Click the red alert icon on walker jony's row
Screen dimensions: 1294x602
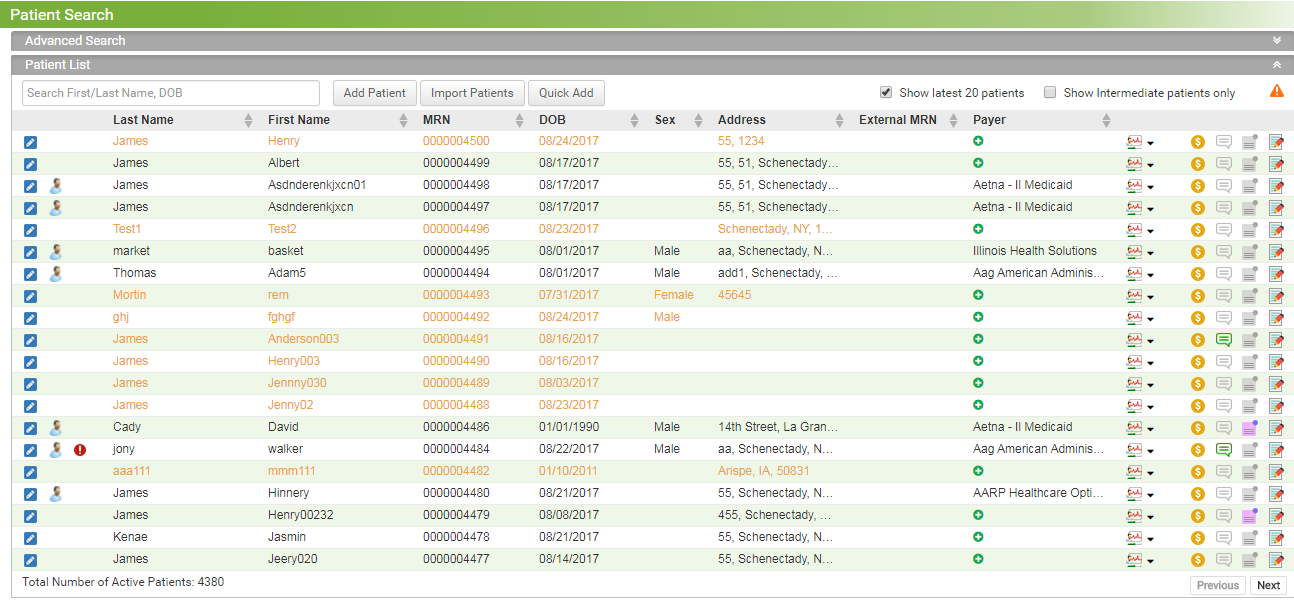tap(79, 449)
